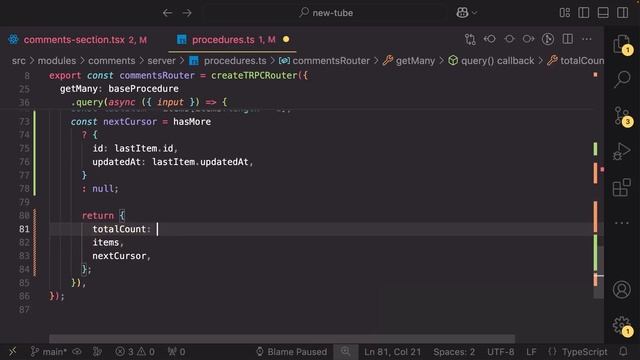This screenshot has height=360, width=640.
Task: Toggle Blame Paused in status bar
Action: point(291,351)
